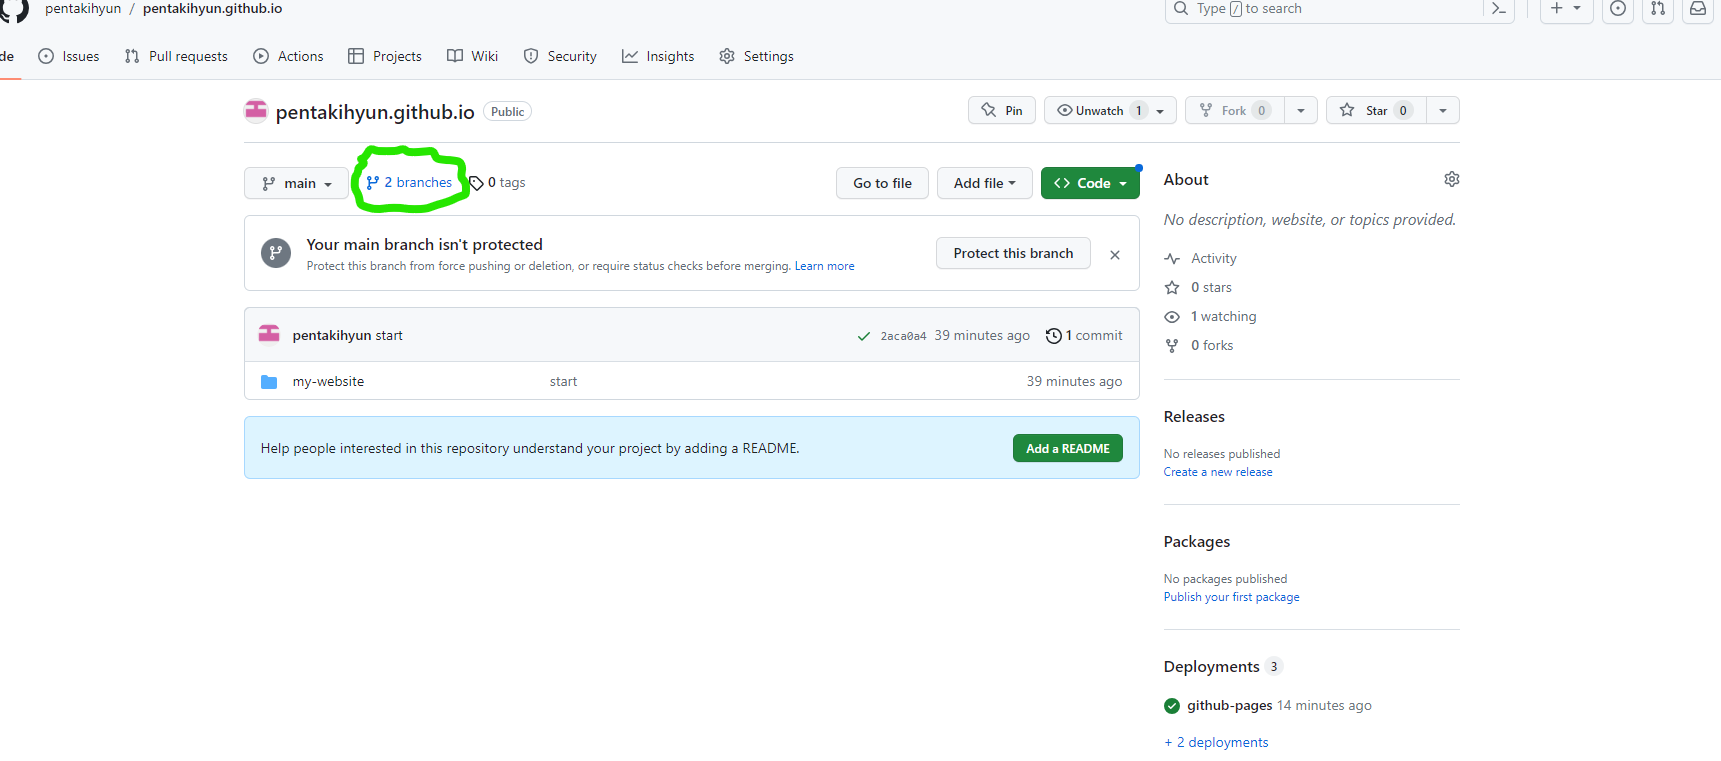This screenshot has height=761, width=1721.
Task: Click the commit history clock icon
Action: click(x=1053, y=336)
